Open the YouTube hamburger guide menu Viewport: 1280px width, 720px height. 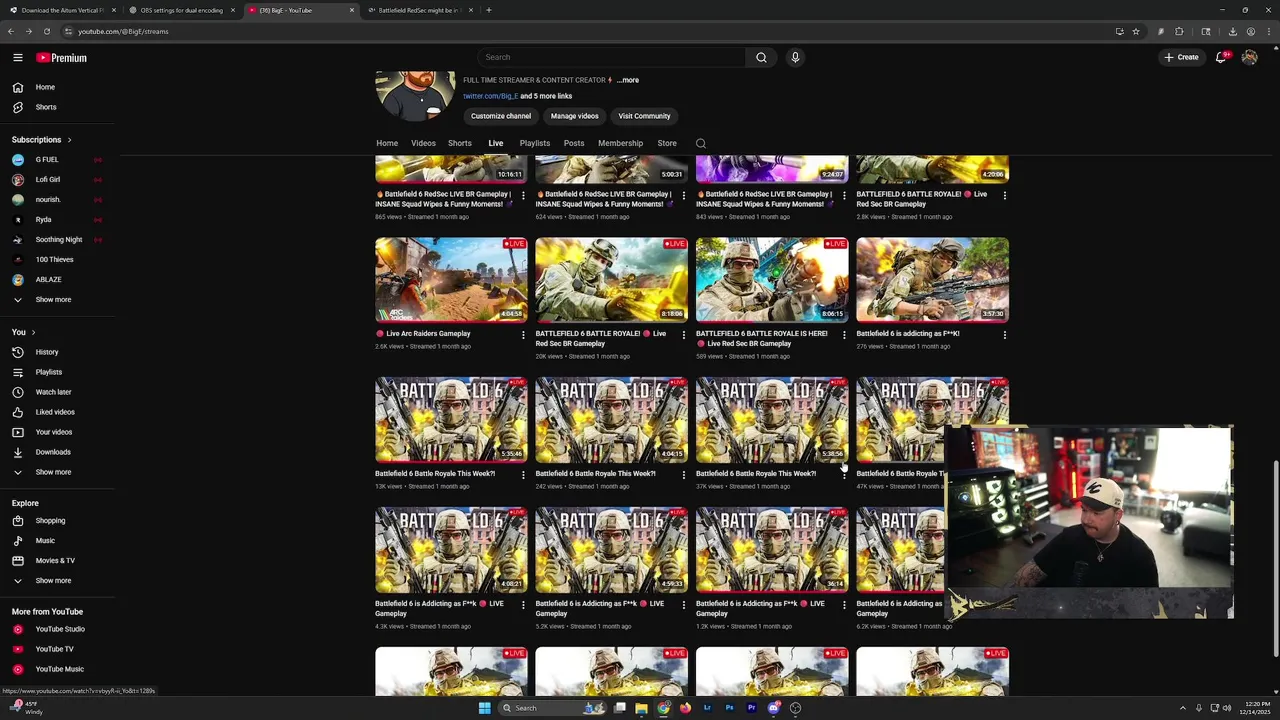(x=17, y=58)
